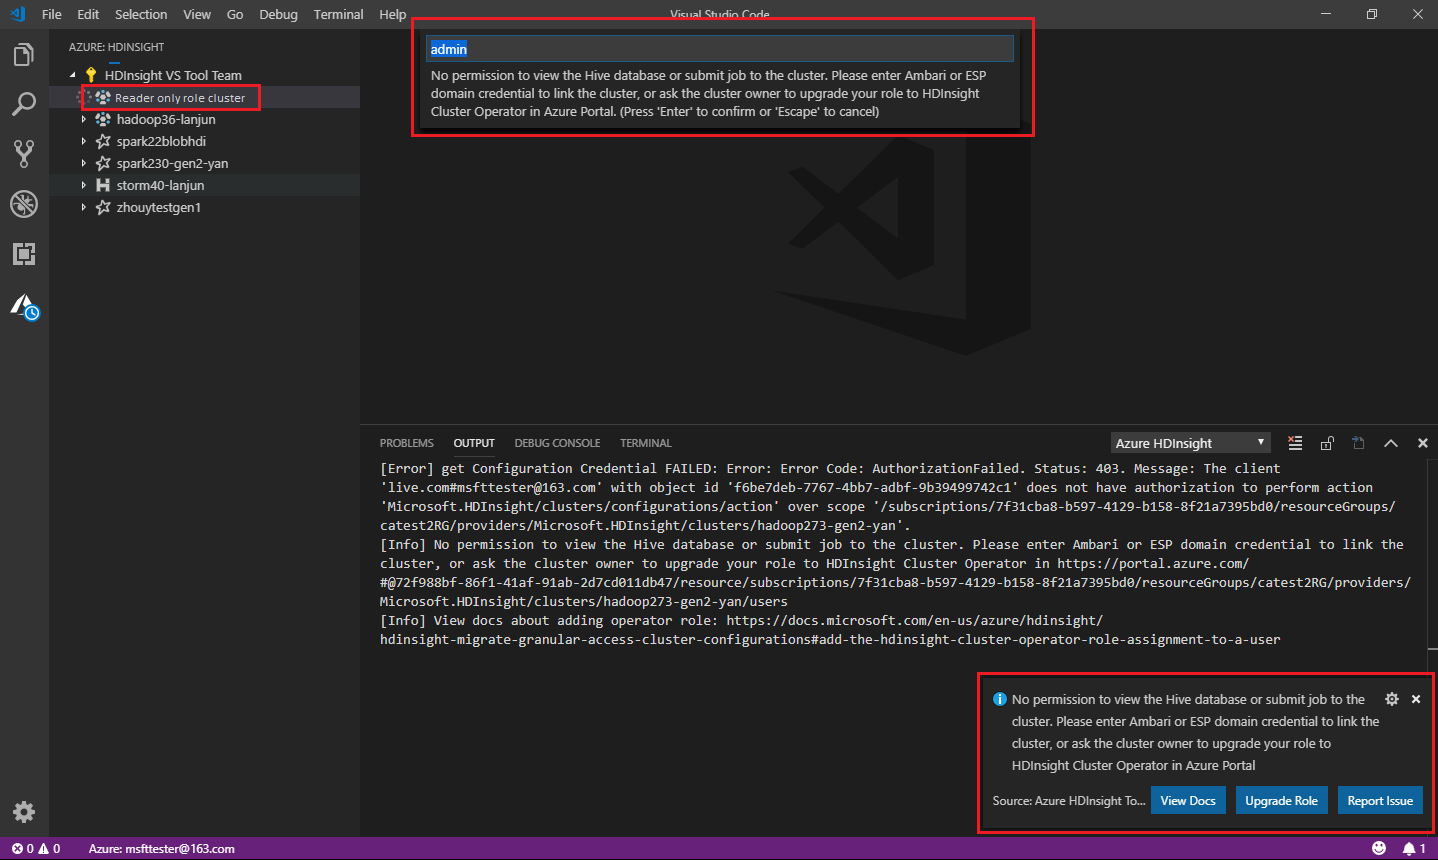Open the Terminal menu
The height and width of the screenshot is (860, 1438).
coord(337,14)
